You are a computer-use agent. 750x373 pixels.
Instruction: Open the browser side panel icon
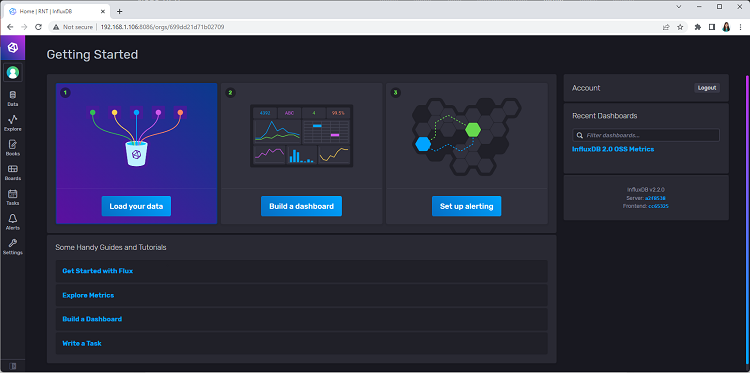(712, 27)
